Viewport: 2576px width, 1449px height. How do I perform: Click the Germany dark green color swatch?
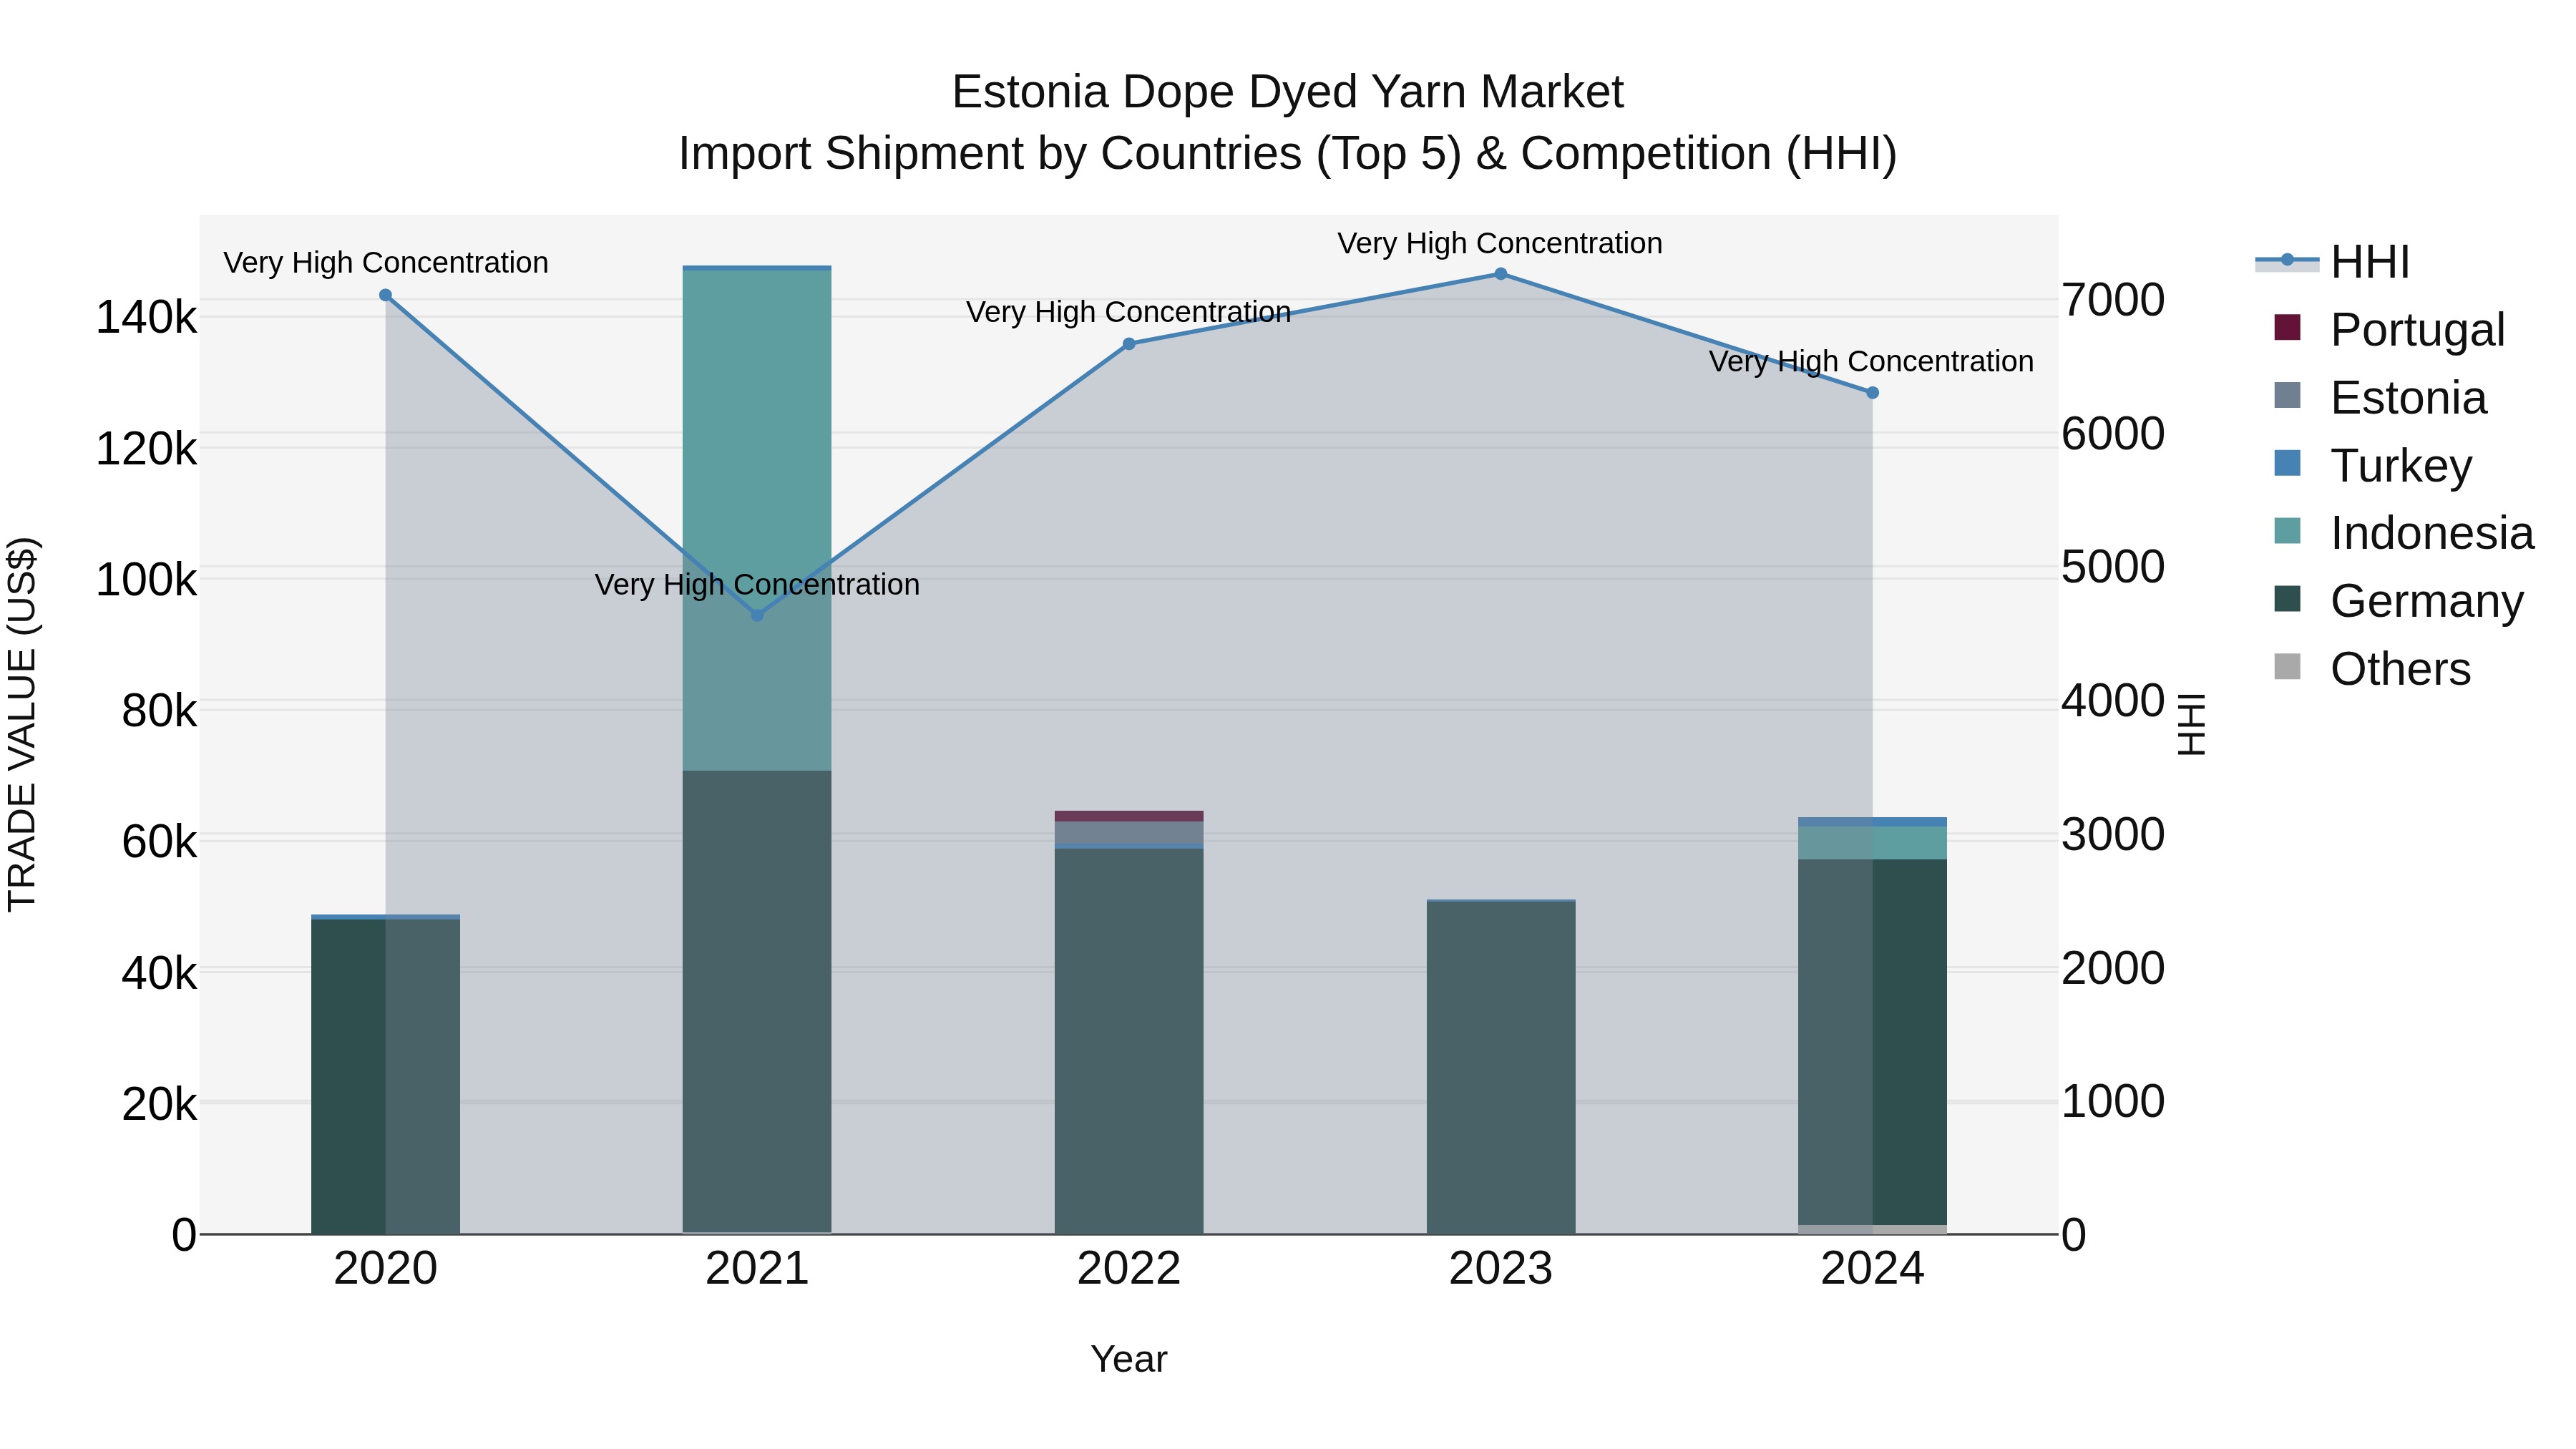pos(2287,598)
